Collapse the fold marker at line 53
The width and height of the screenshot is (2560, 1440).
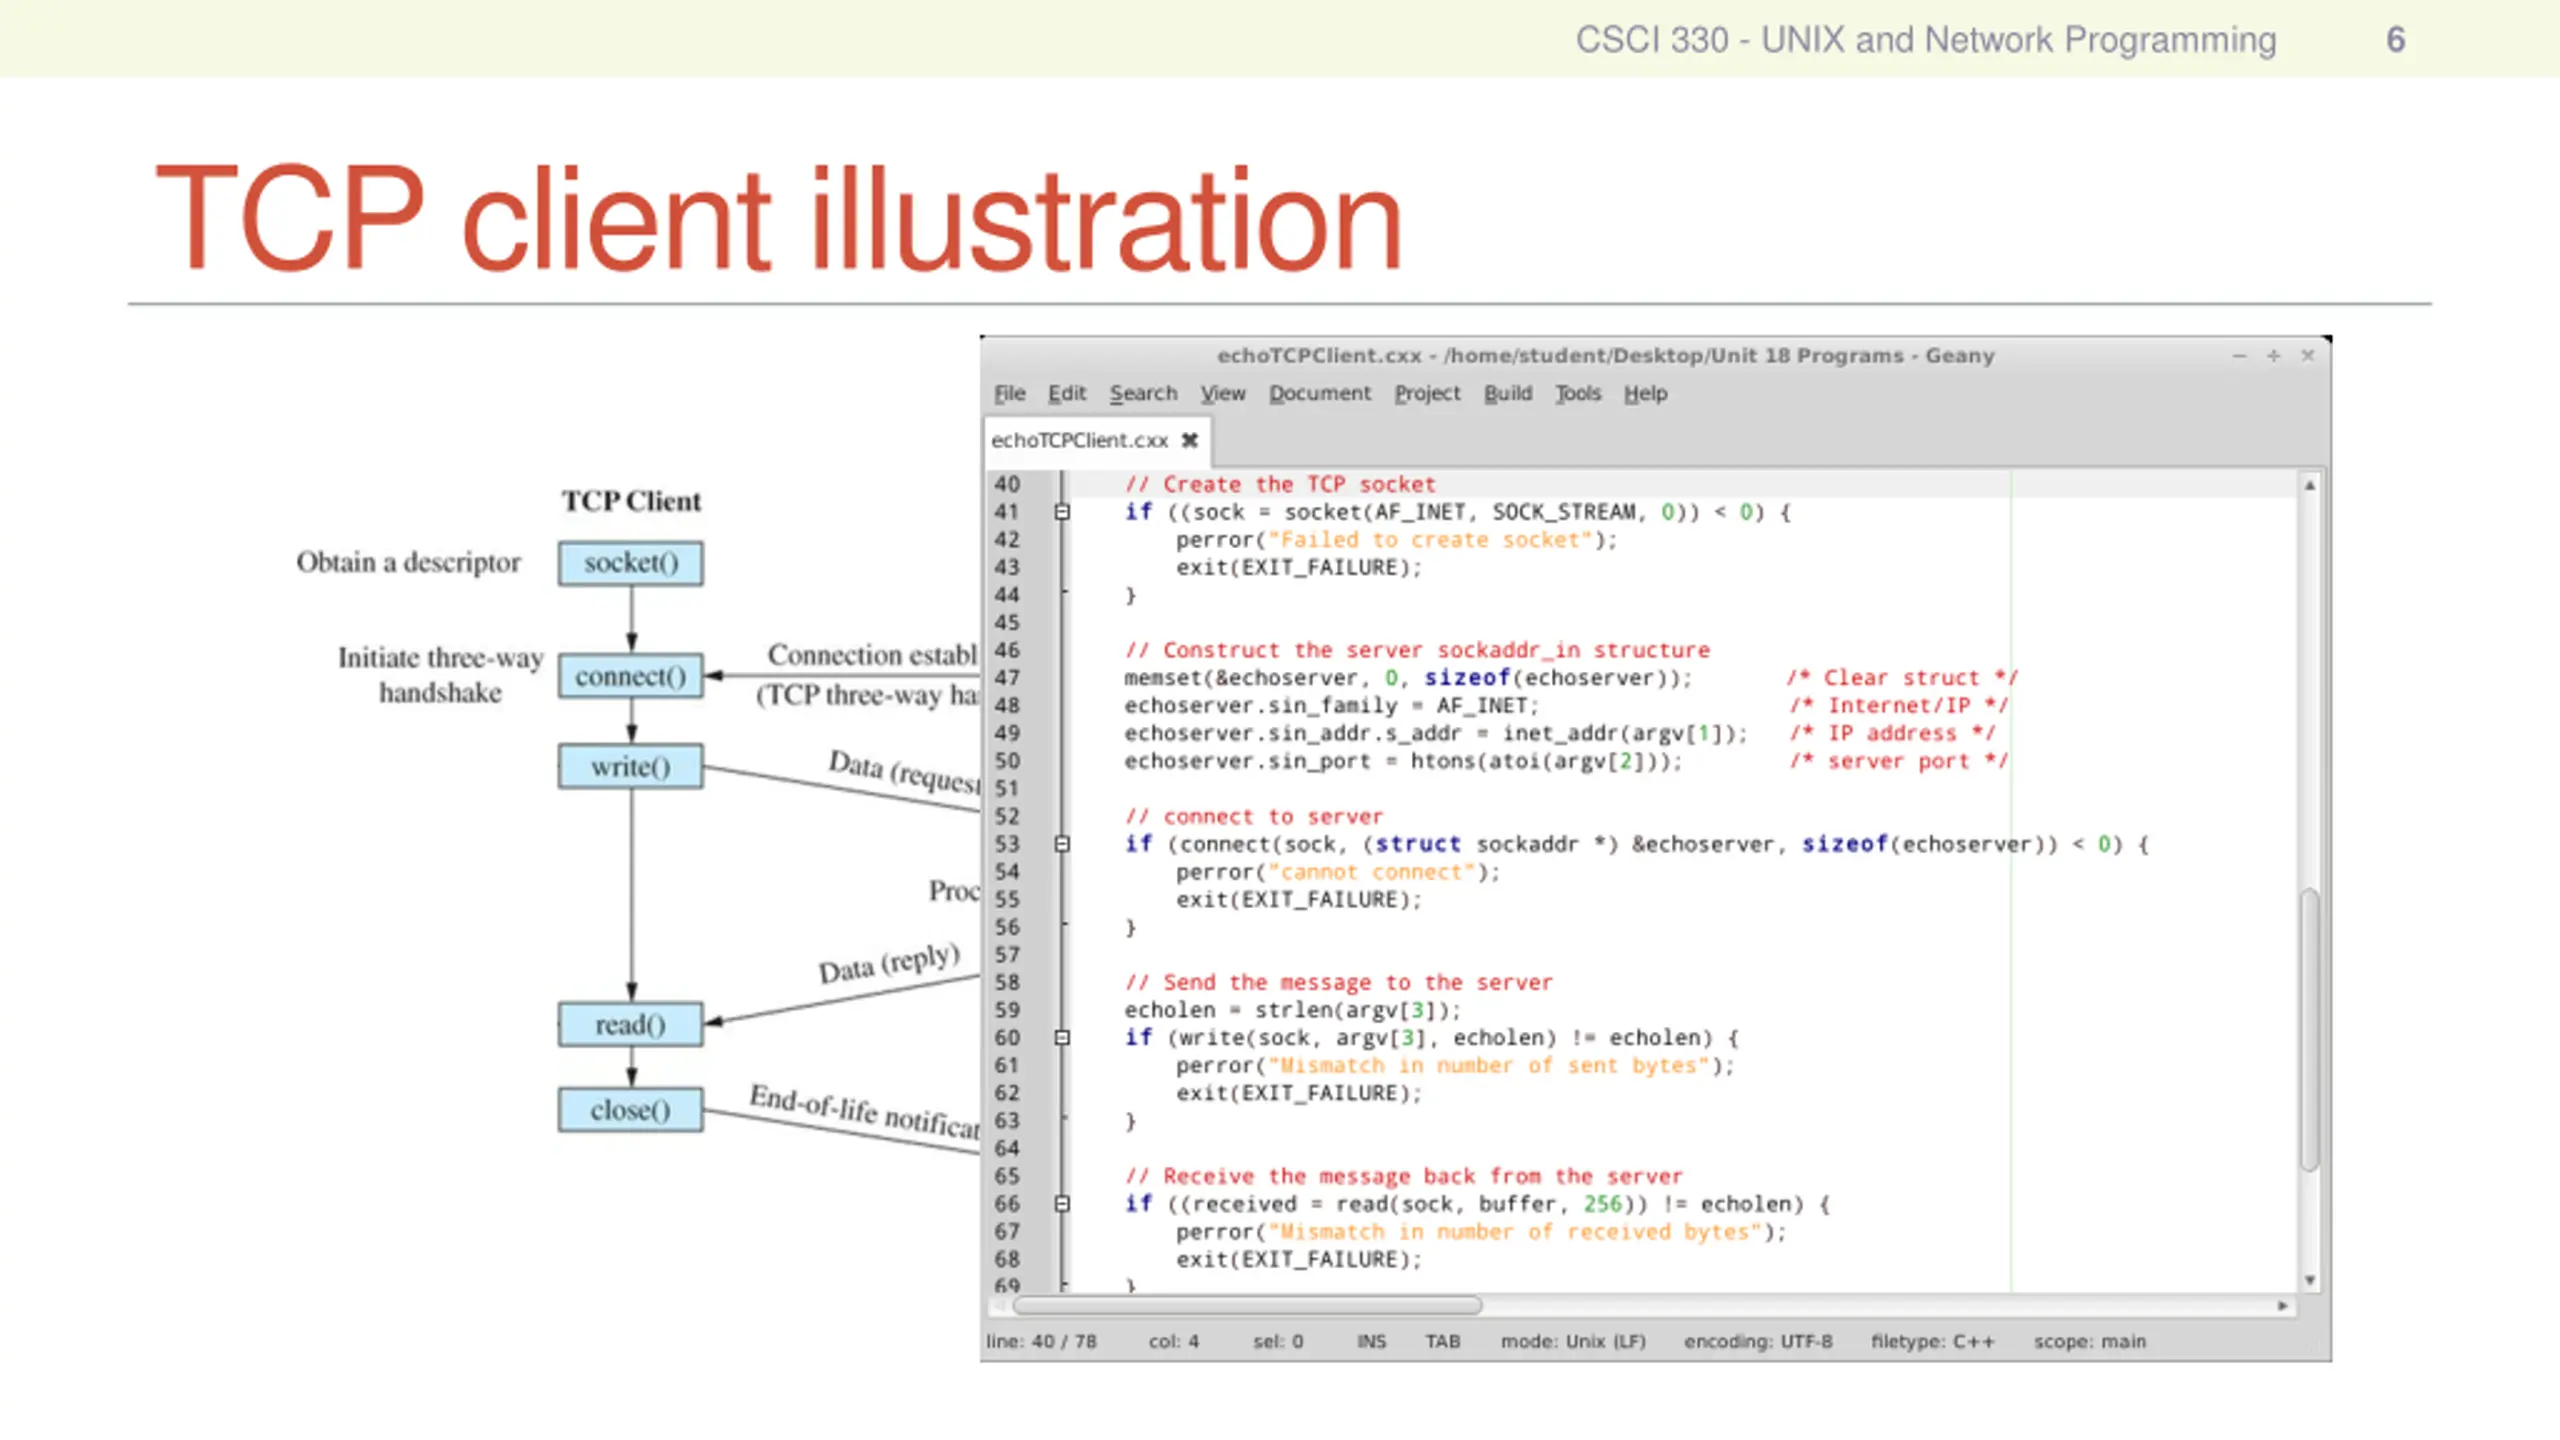click(x=1062, y=844)
